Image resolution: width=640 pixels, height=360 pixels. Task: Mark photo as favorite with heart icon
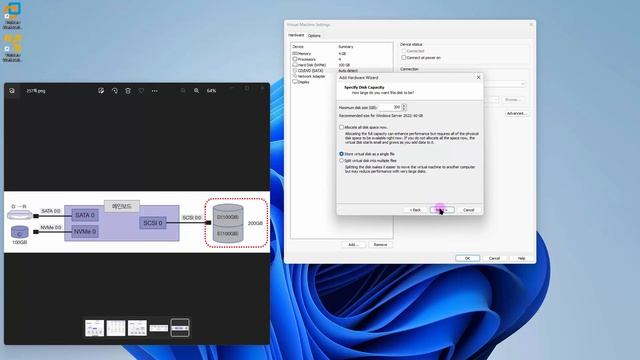[x=141, y=91]
